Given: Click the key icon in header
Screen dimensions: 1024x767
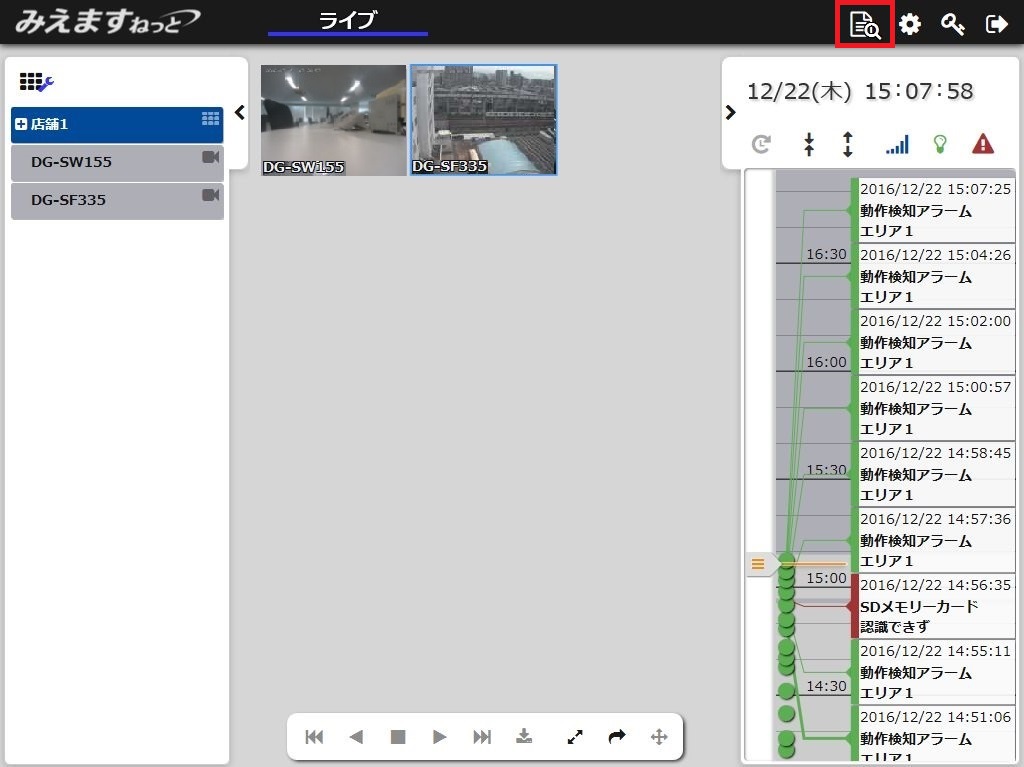Looking at the screenshot, I should coord(952,24).
